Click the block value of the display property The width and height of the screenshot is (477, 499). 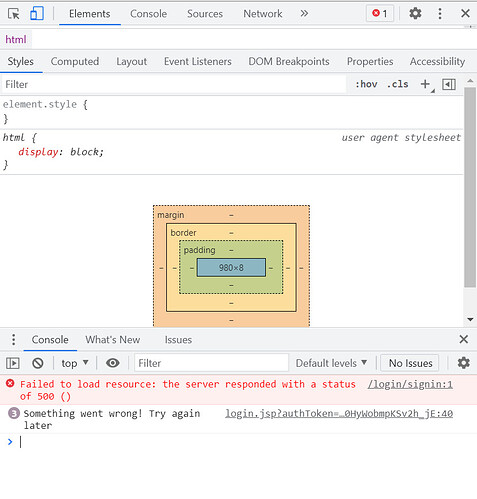click(x=84, y=152)
